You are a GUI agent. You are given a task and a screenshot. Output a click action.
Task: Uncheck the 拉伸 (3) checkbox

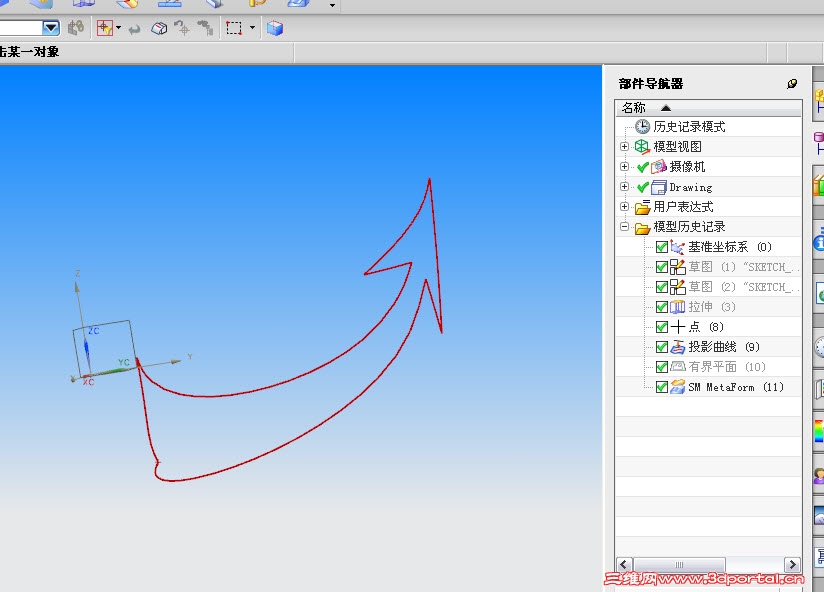point(662,307)
